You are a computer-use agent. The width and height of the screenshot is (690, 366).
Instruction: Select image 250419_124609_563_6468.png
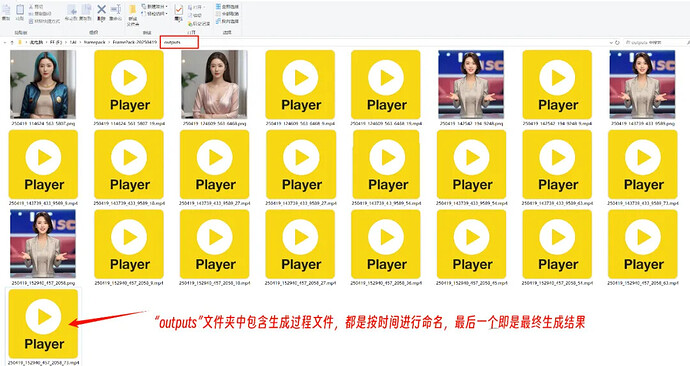click(x=214, y=88)
